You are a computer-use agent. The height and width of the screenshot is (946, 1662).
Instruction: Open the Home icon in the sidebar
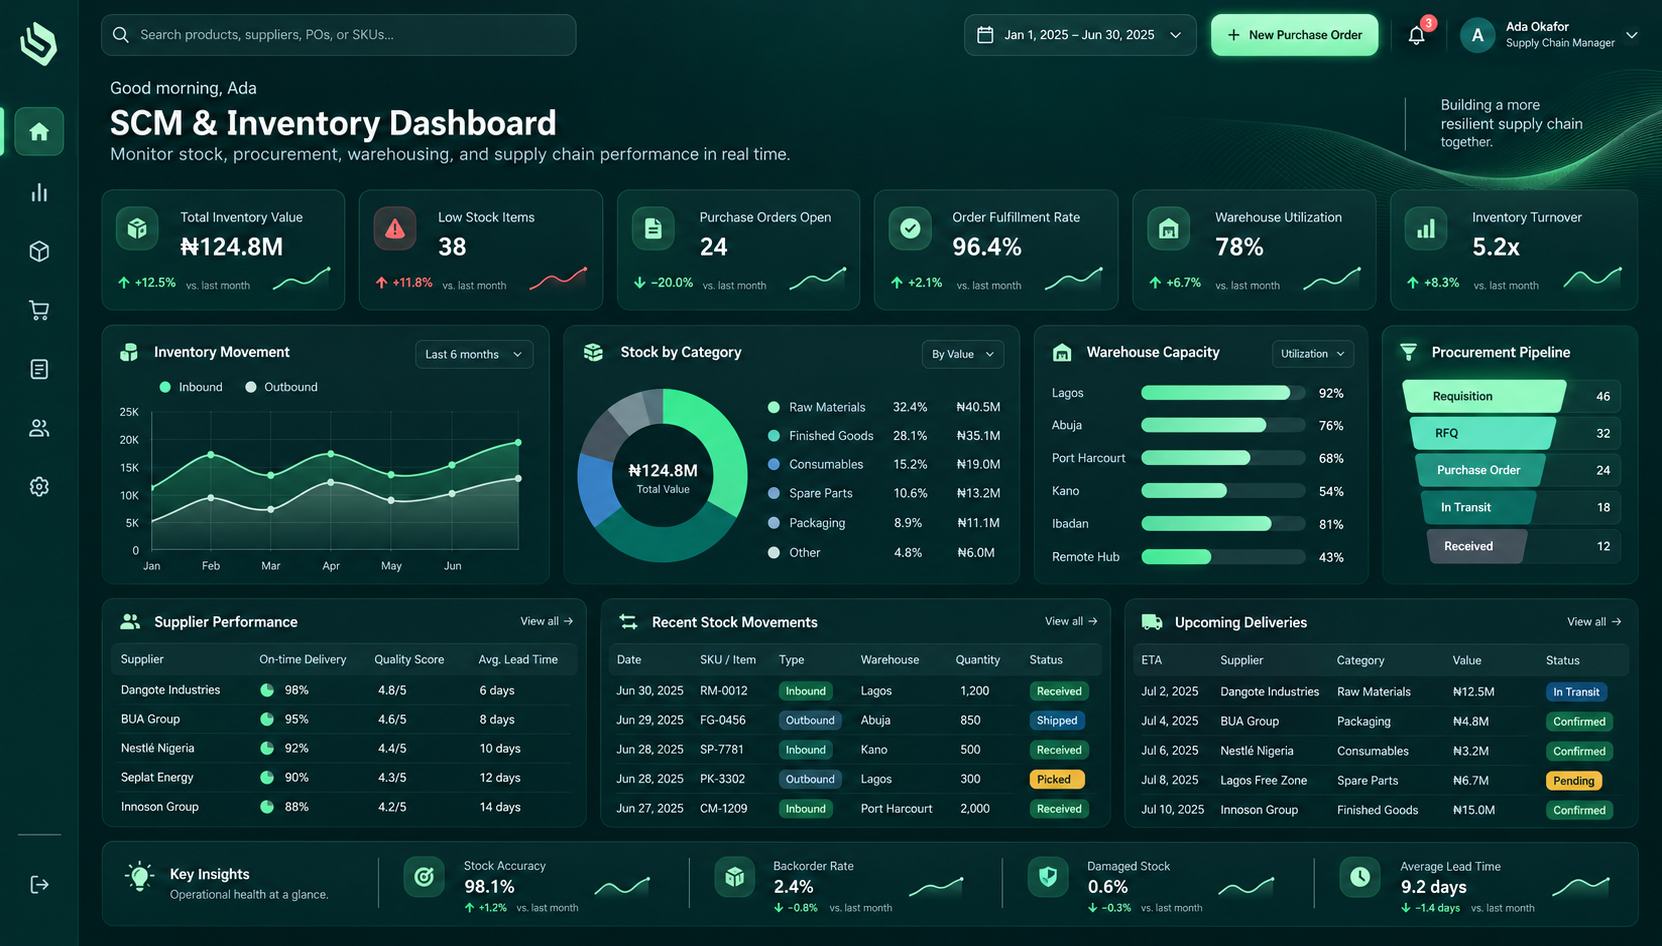point(39,132)
